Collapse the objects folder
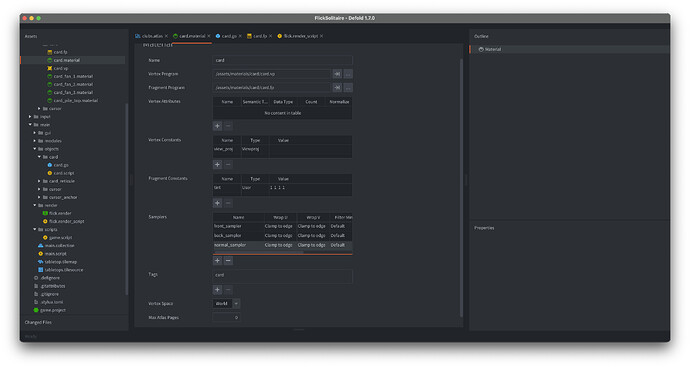The image size is (690, 367). (35, 149)
